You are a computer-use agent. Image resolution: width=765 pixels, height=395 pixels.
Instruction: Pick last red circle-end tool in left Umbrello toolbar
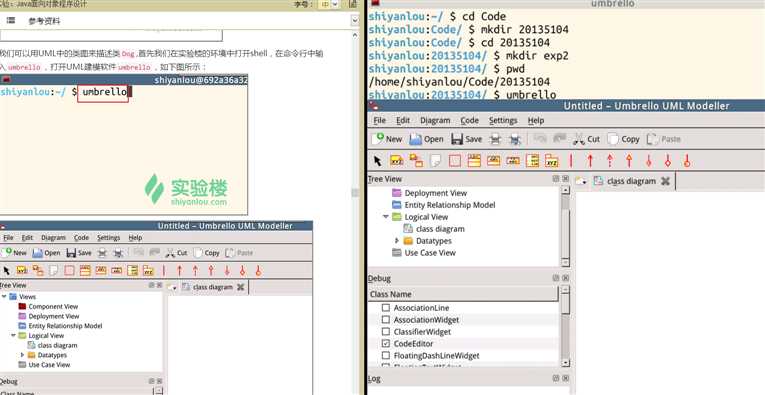[x=258, y=271]
